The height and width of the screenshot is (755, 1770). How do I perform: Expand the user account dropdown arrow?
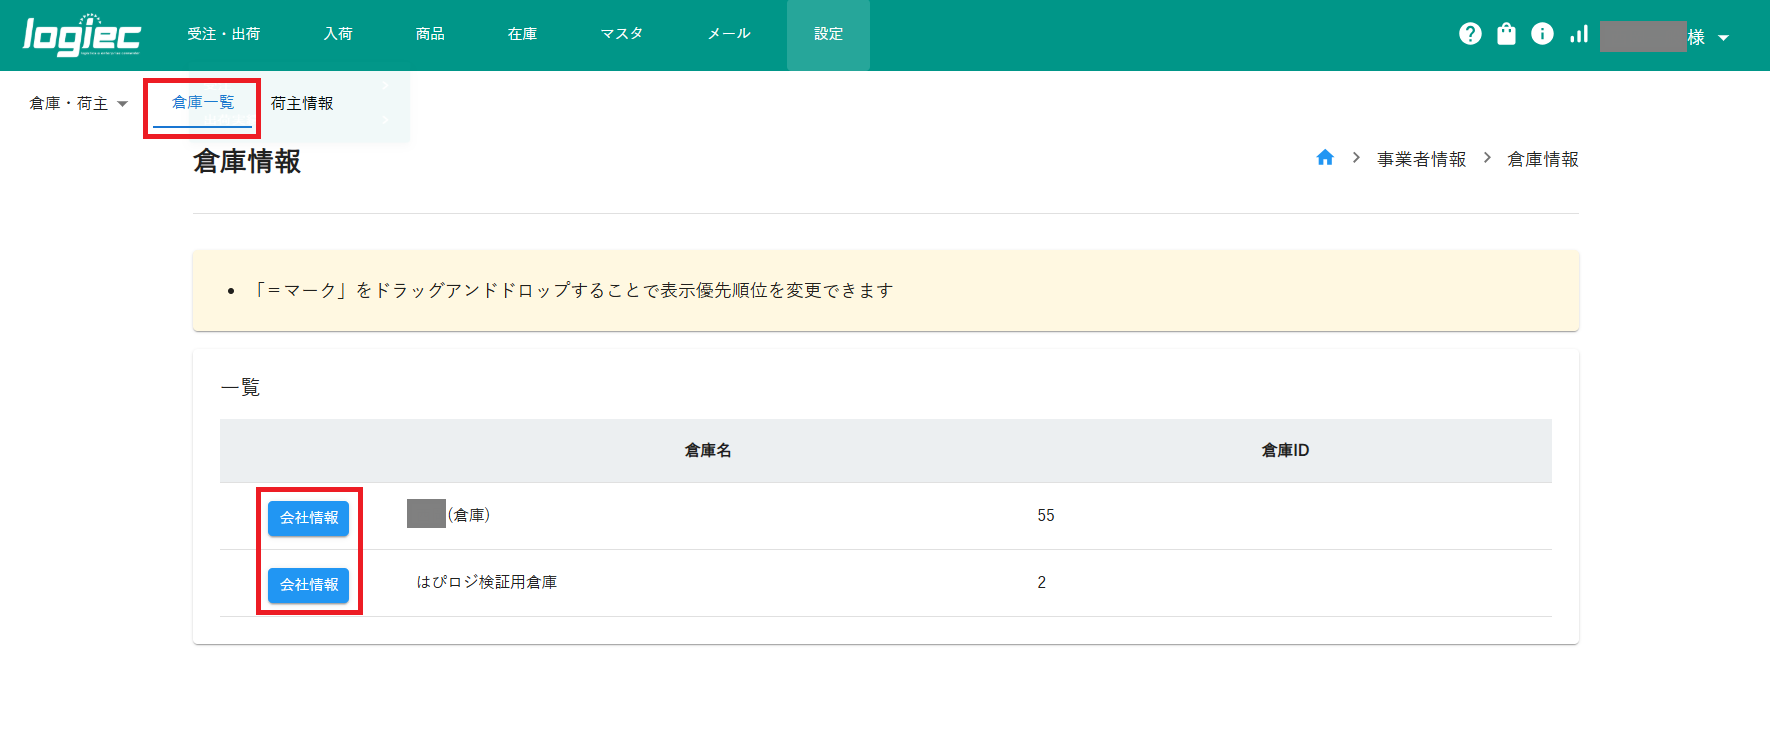pyautogui.click(x=1723, y=38)
